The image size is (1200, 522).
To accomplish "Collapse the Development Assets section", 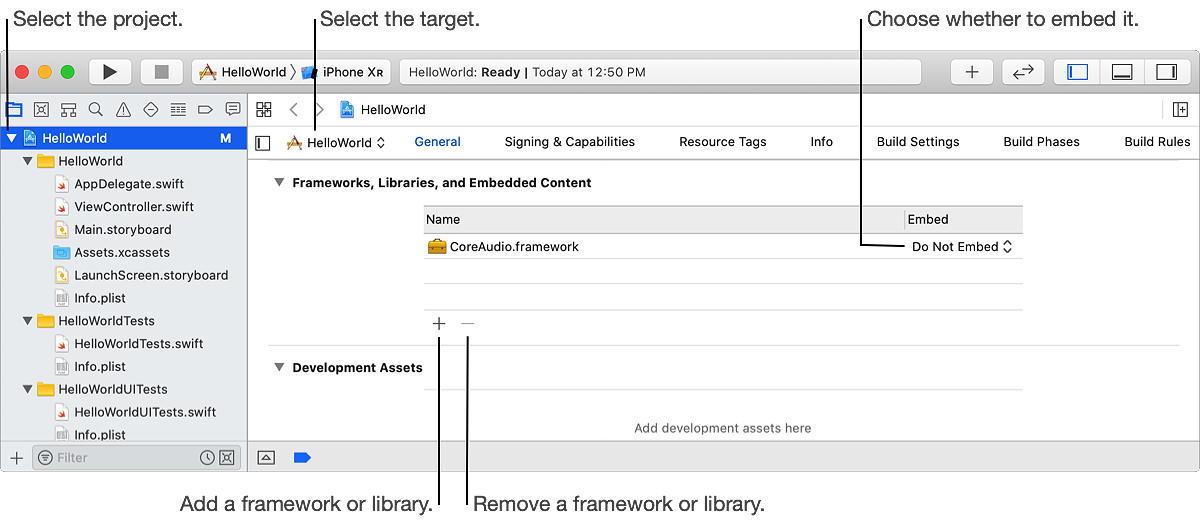I will click(x=279, y=368).
